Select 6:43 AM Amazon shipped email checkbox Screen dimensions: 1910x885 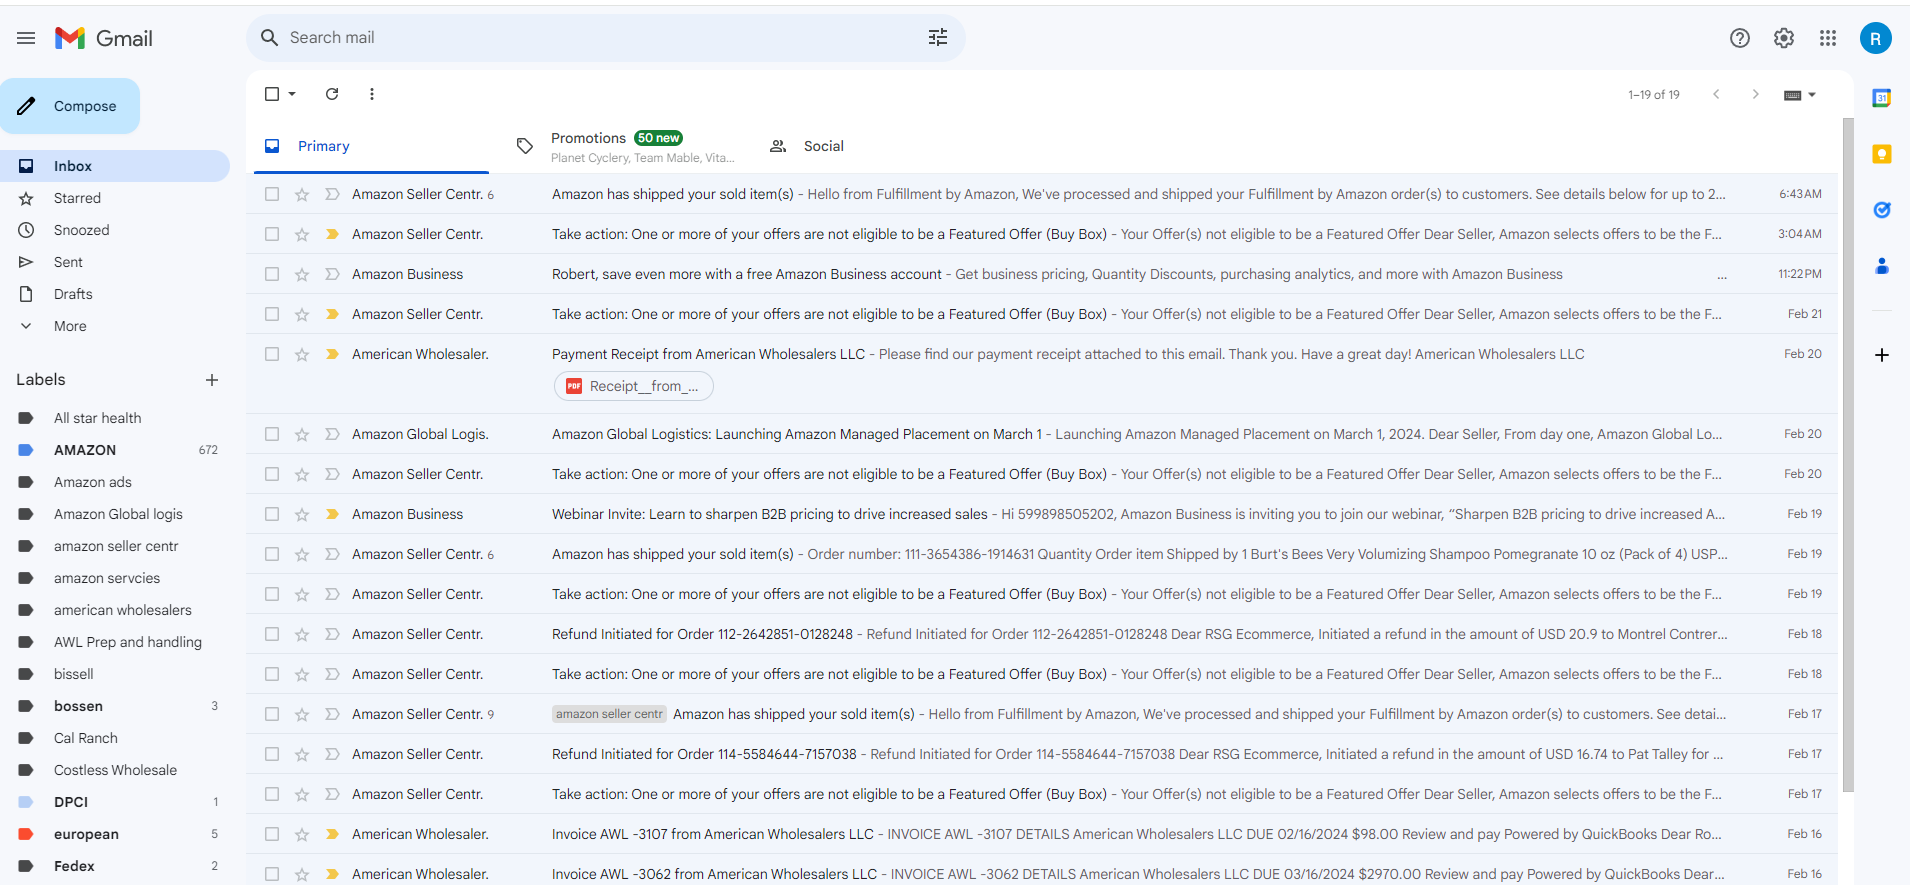click(272, 194)
